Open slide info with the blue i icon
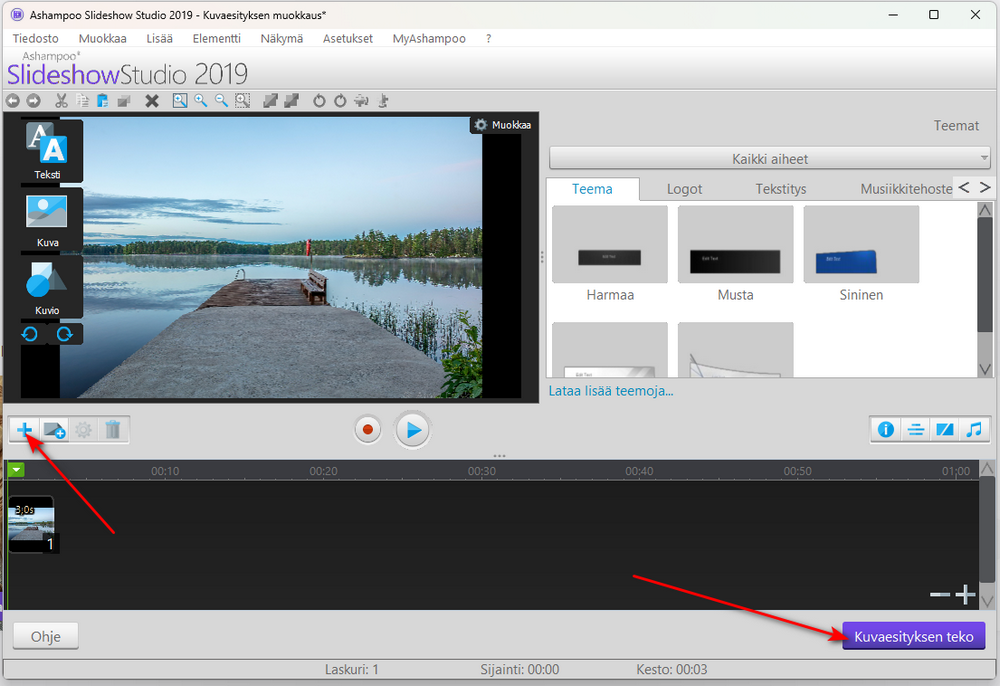The width and height of the screenshot is (1000, 686). click(886, 430)
